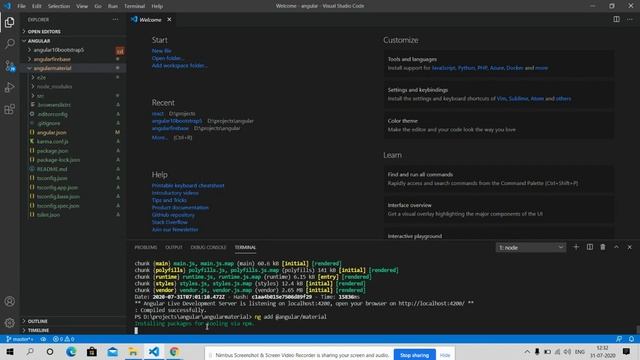Close the Welcome tab

point(169,20)
